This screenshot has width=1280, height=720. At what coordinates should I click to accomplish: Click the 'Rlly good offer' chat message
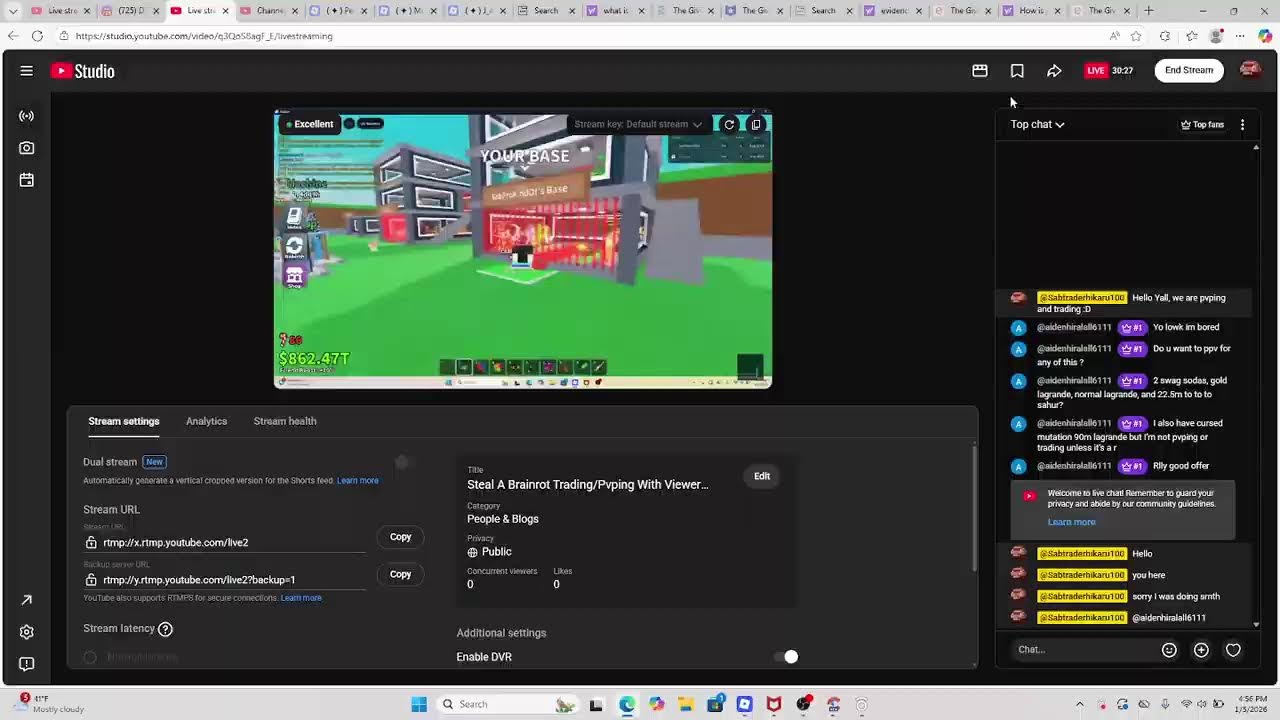[1180, 466]
